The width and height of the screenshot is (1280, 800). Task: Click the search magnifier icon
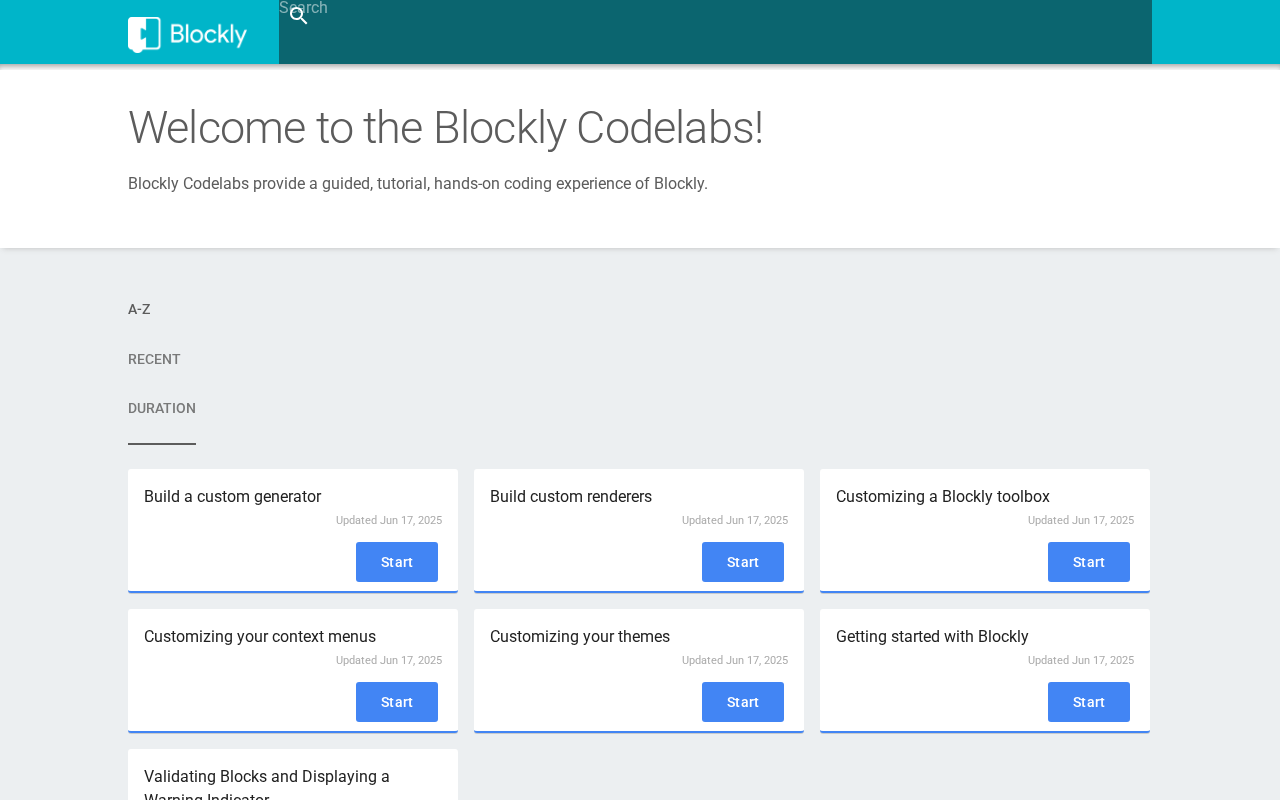click(x=298, y=16)
